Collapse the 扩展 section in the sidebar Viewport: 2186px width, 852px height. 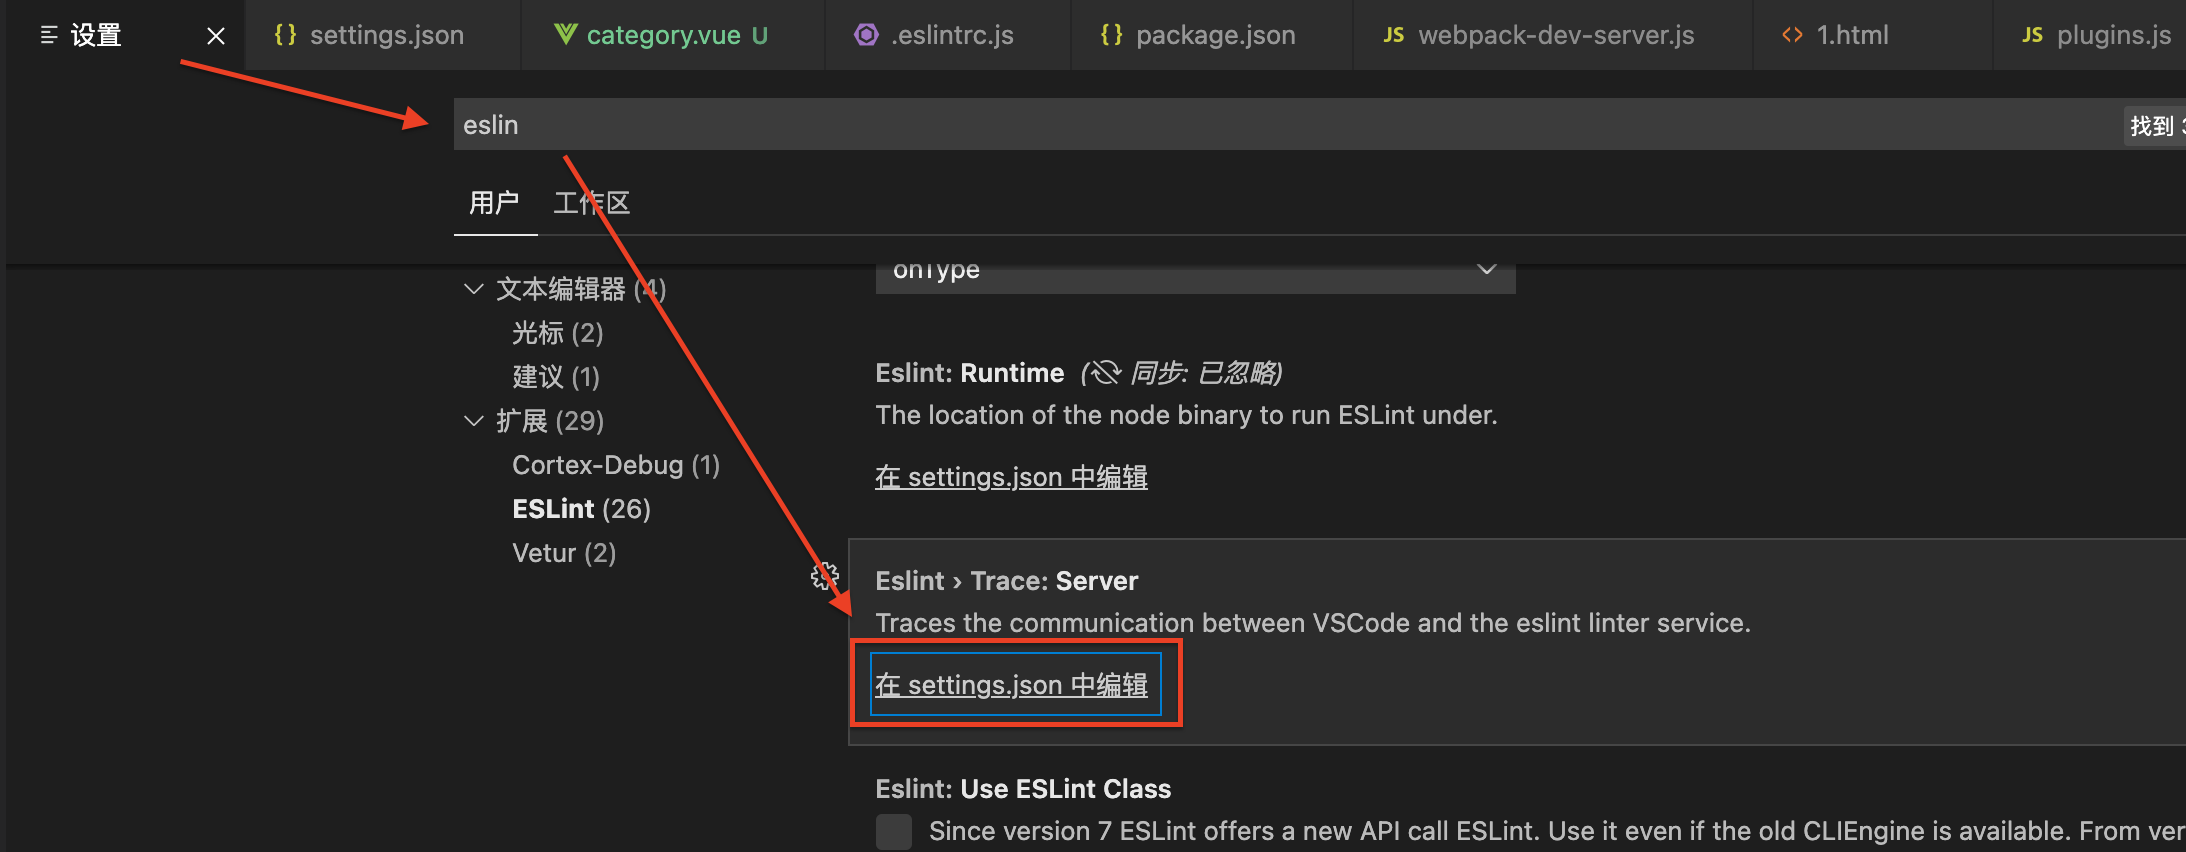pyautogui.click(x=473, y=421)
